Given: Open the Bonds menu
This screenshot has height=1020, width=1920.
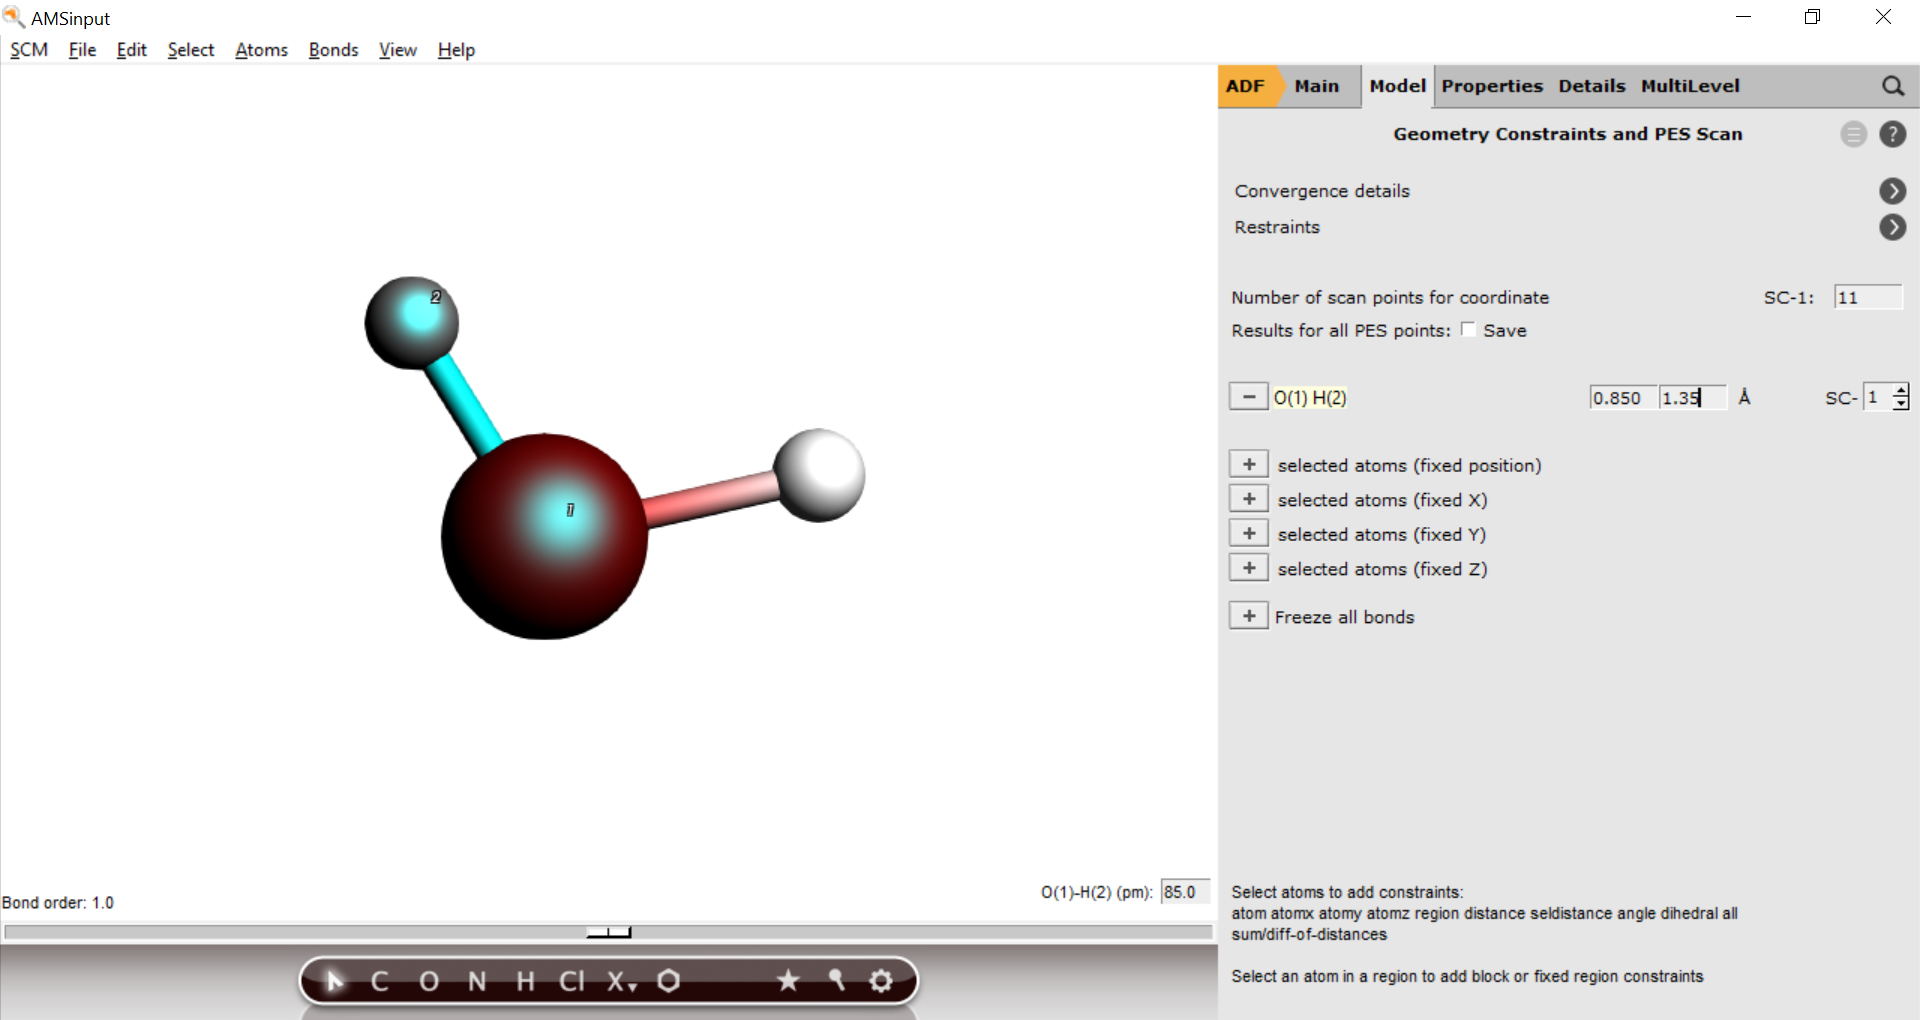Looking at the screenshot, I should [x=333, y=50].
